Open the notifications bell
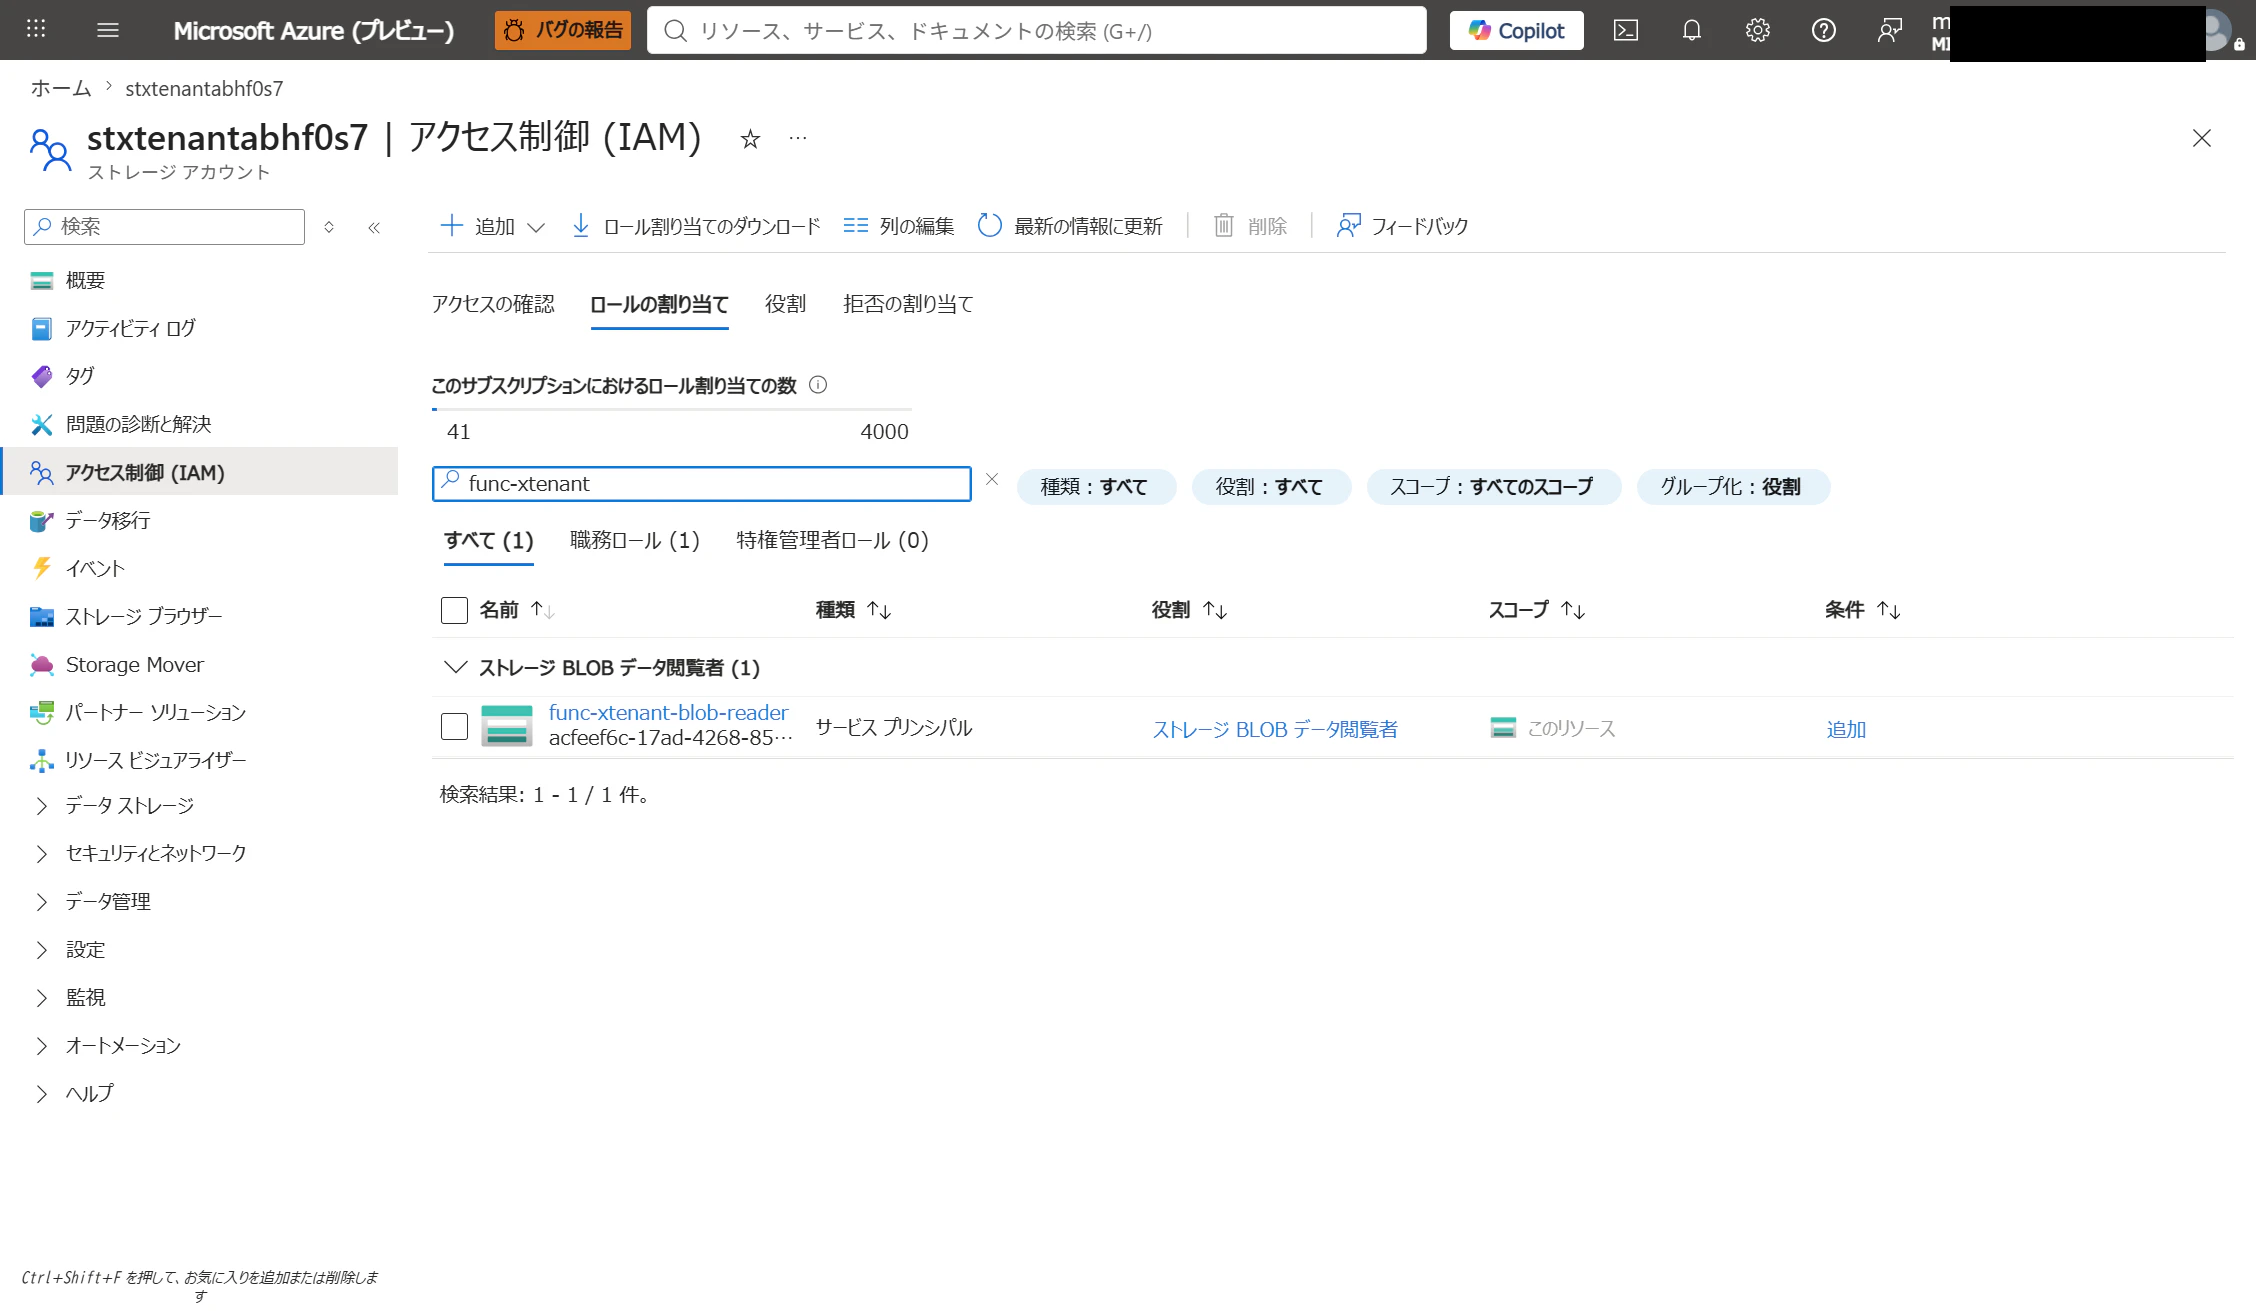This screenshot has height=1311, width=2256. pyautogui.click(x=1692, y=30)
